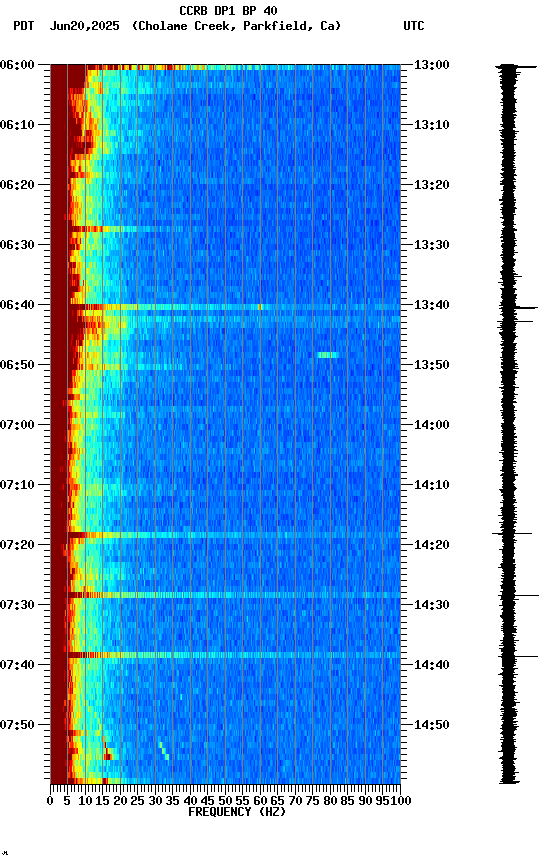Click the red-yellow diagonal streak near 16 Hz
Viewport: 552px width, 864px height.
tap(107, 749)
